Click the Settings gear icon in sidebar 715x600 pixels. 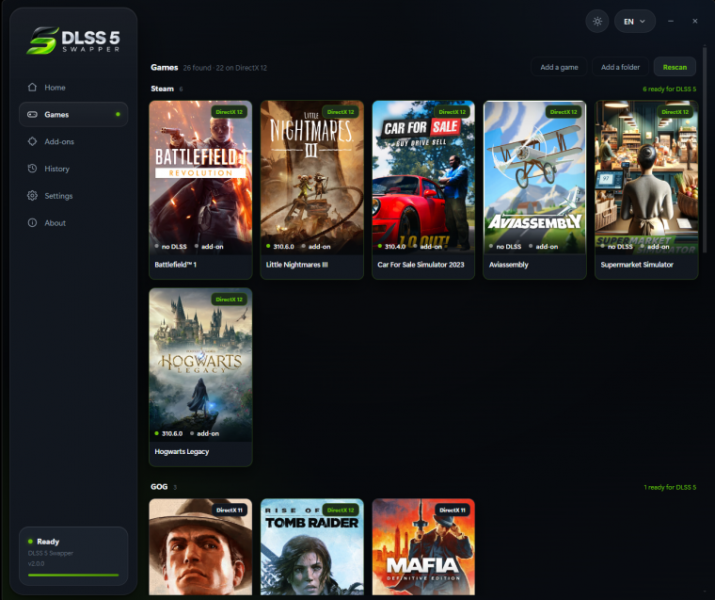(x=32, y=196)
